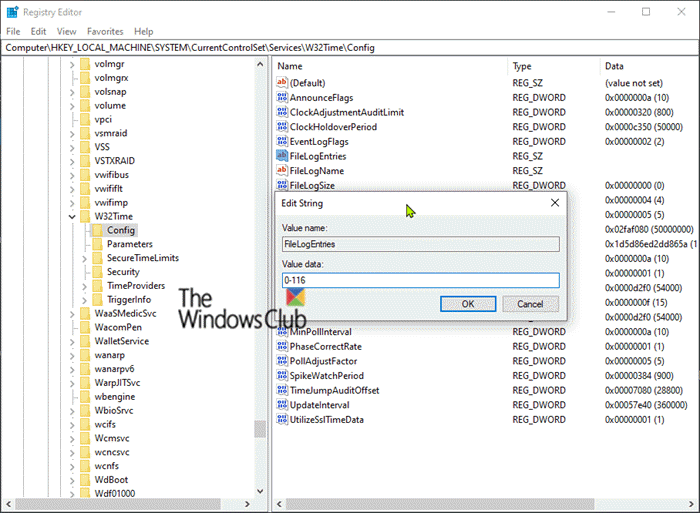Cancel the Edit String dialog
This screenshot has height=513, width=700.
tap(530, 304)
